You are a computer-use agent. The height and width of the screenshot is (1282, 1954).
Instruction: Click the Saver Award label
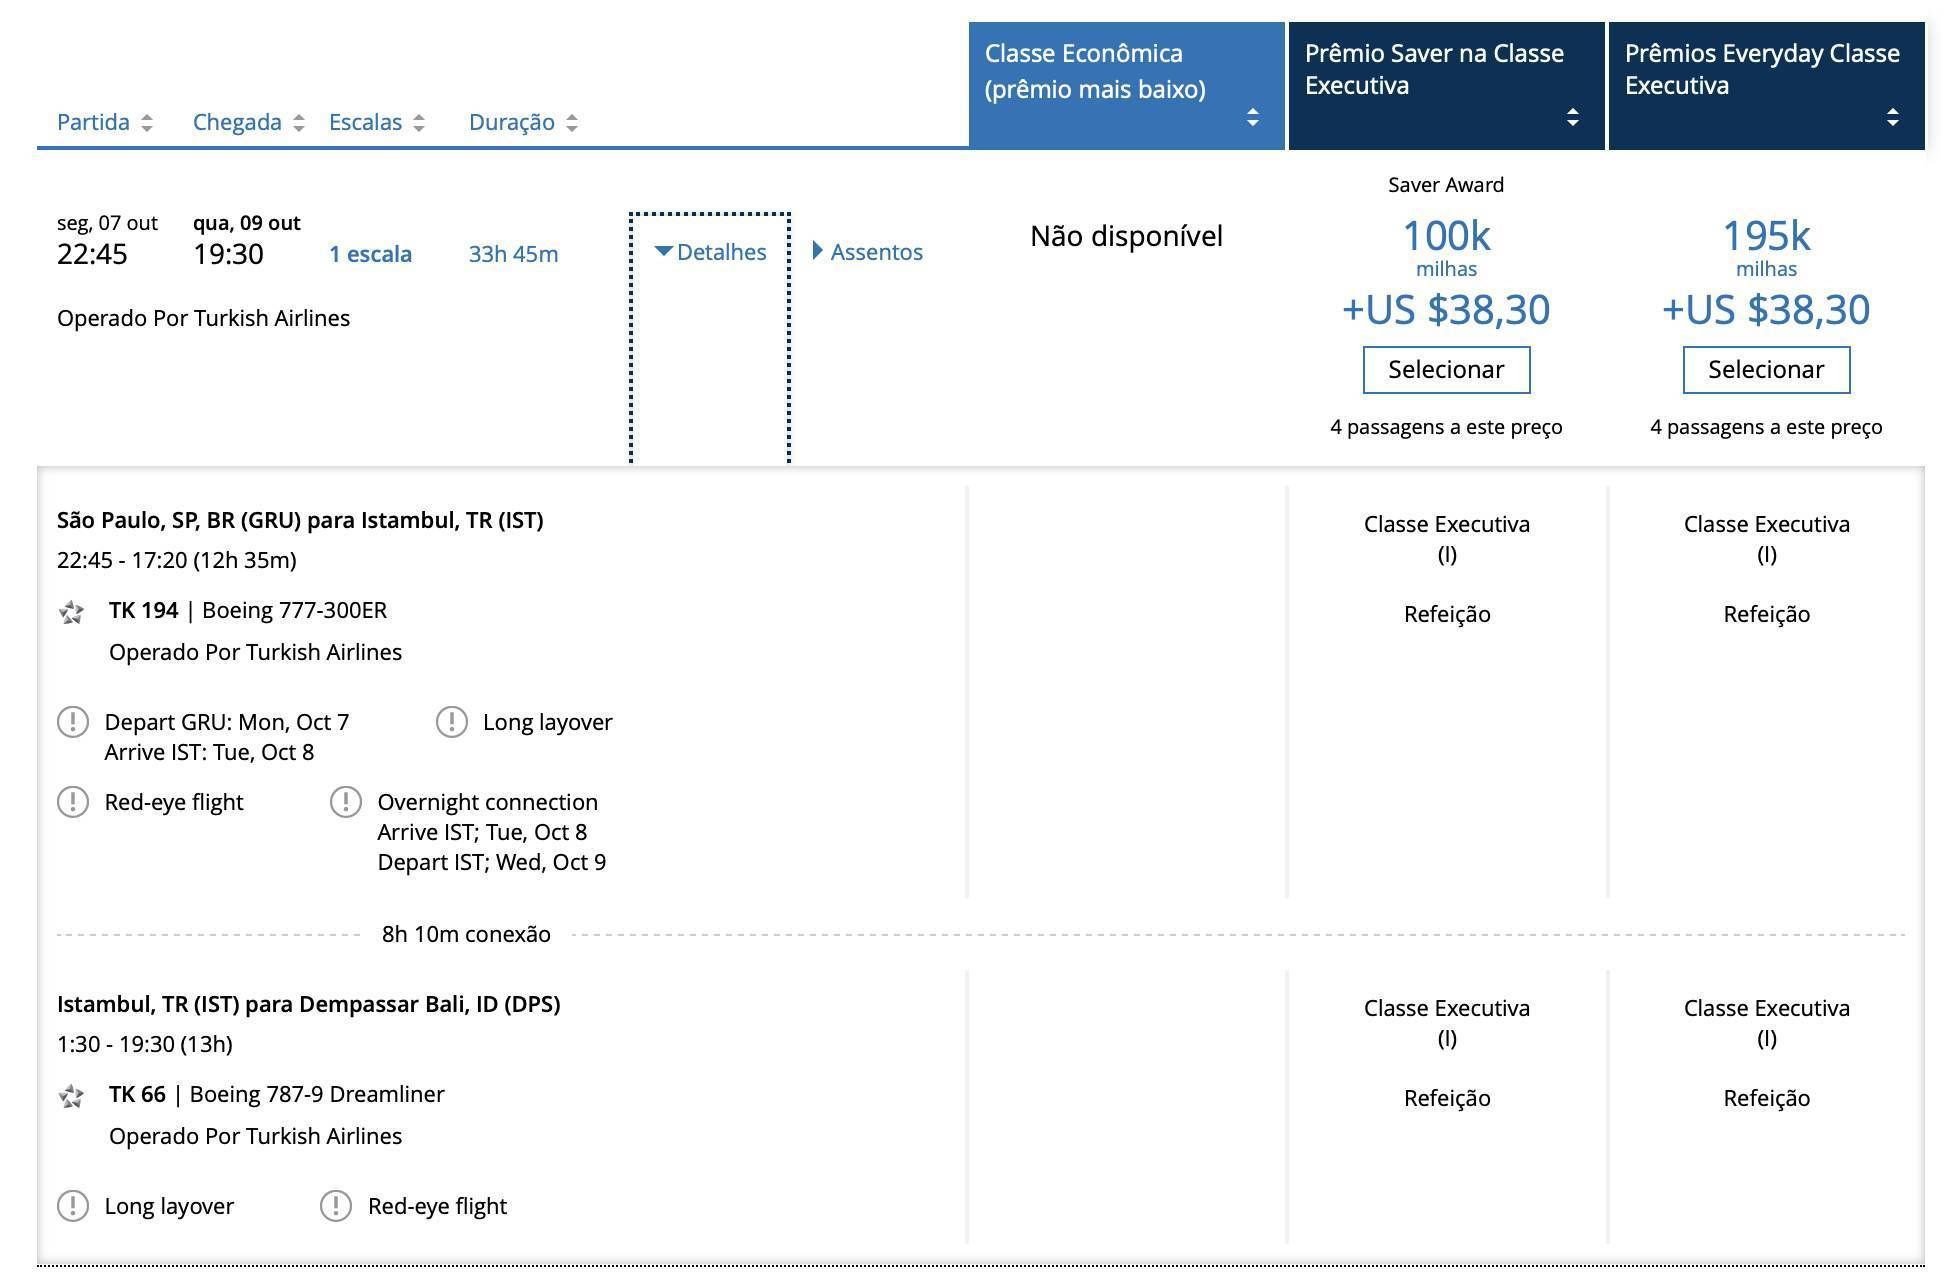coord(1446,185)
